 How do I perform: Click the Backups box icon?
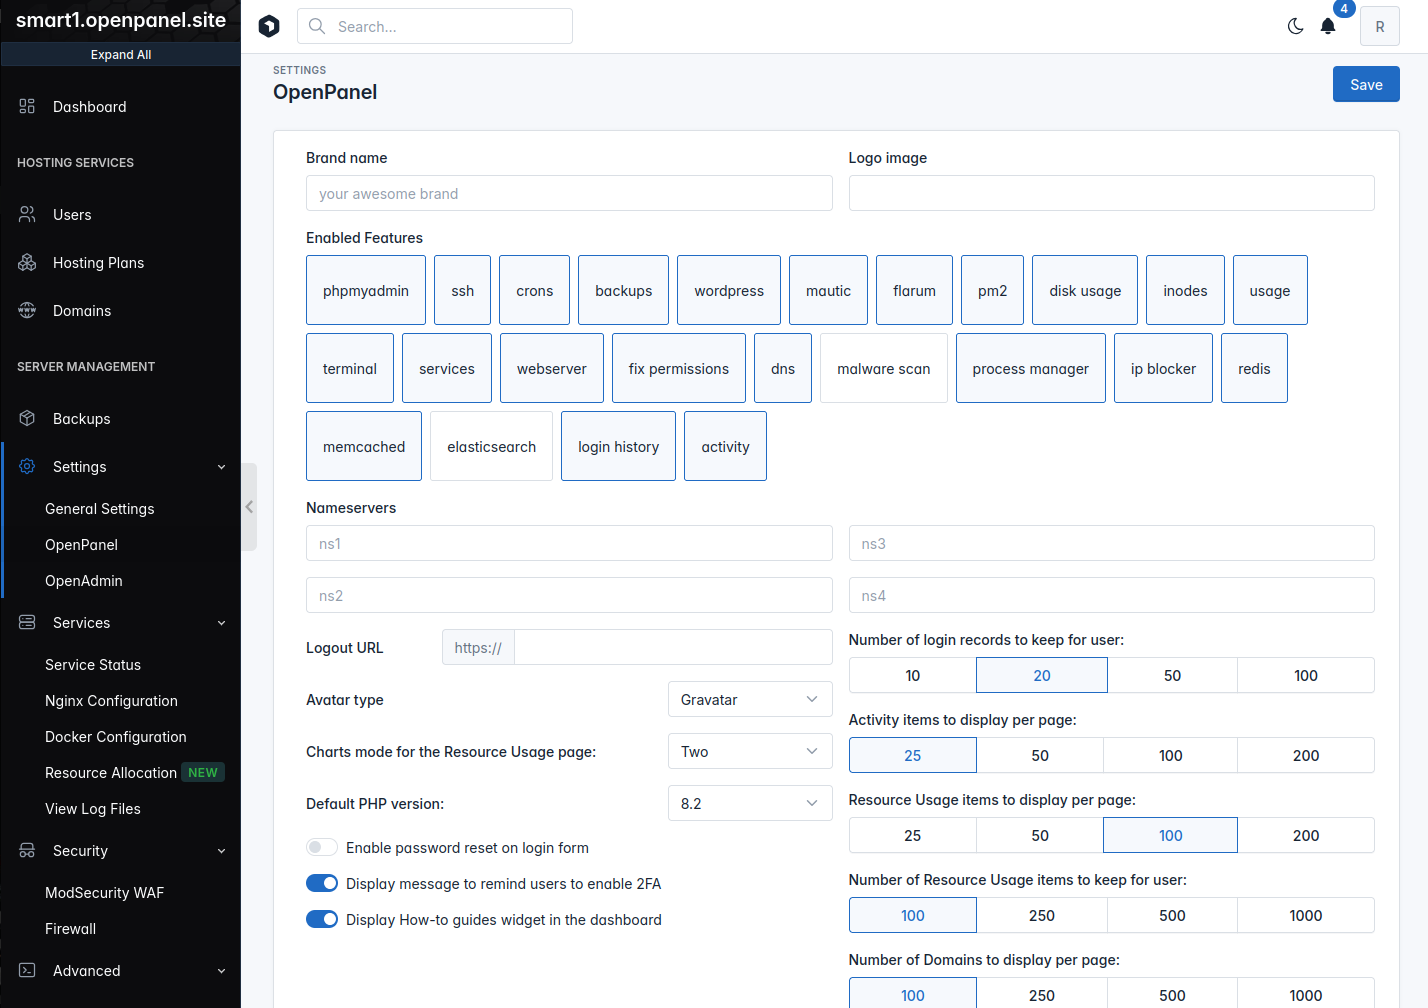[27, 419]
